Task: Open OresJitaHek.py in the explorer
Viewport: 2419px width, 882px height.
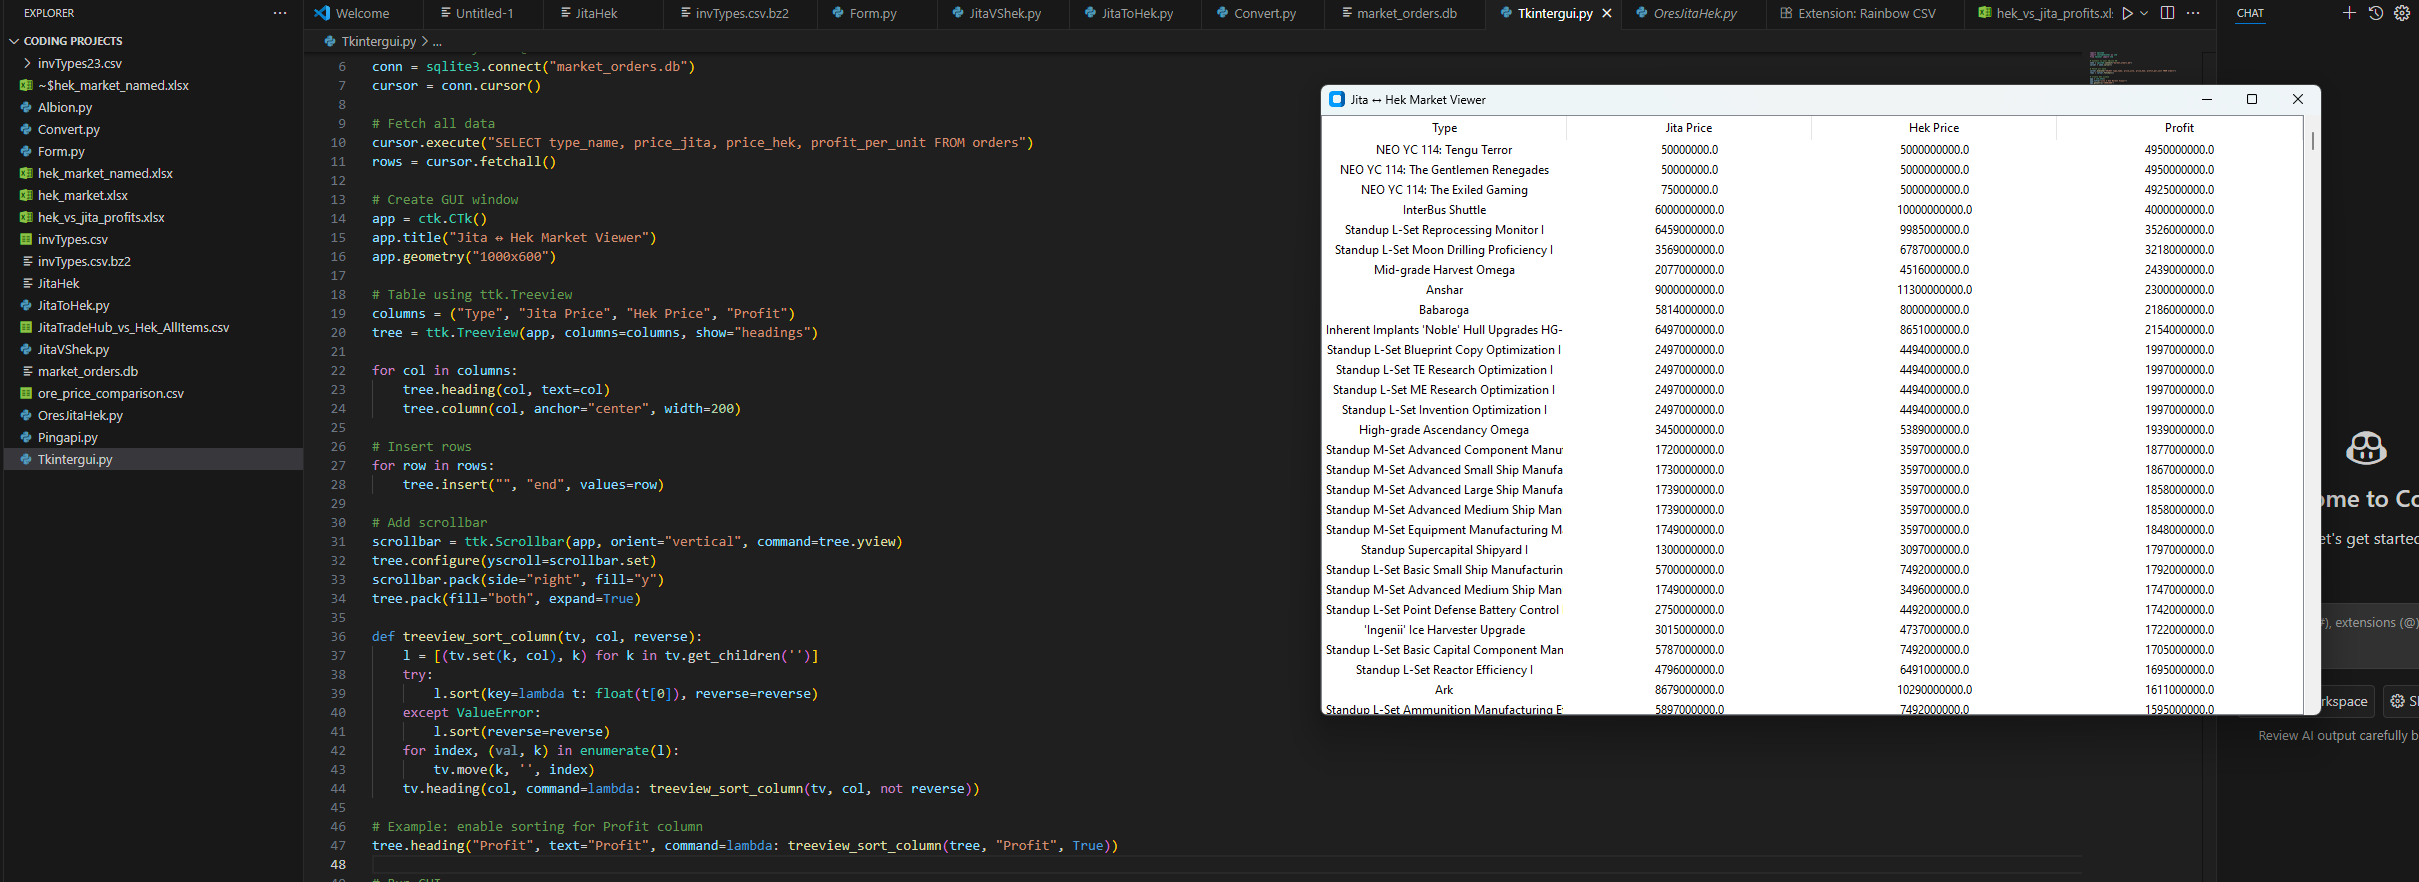Action: tap(80, 415)
